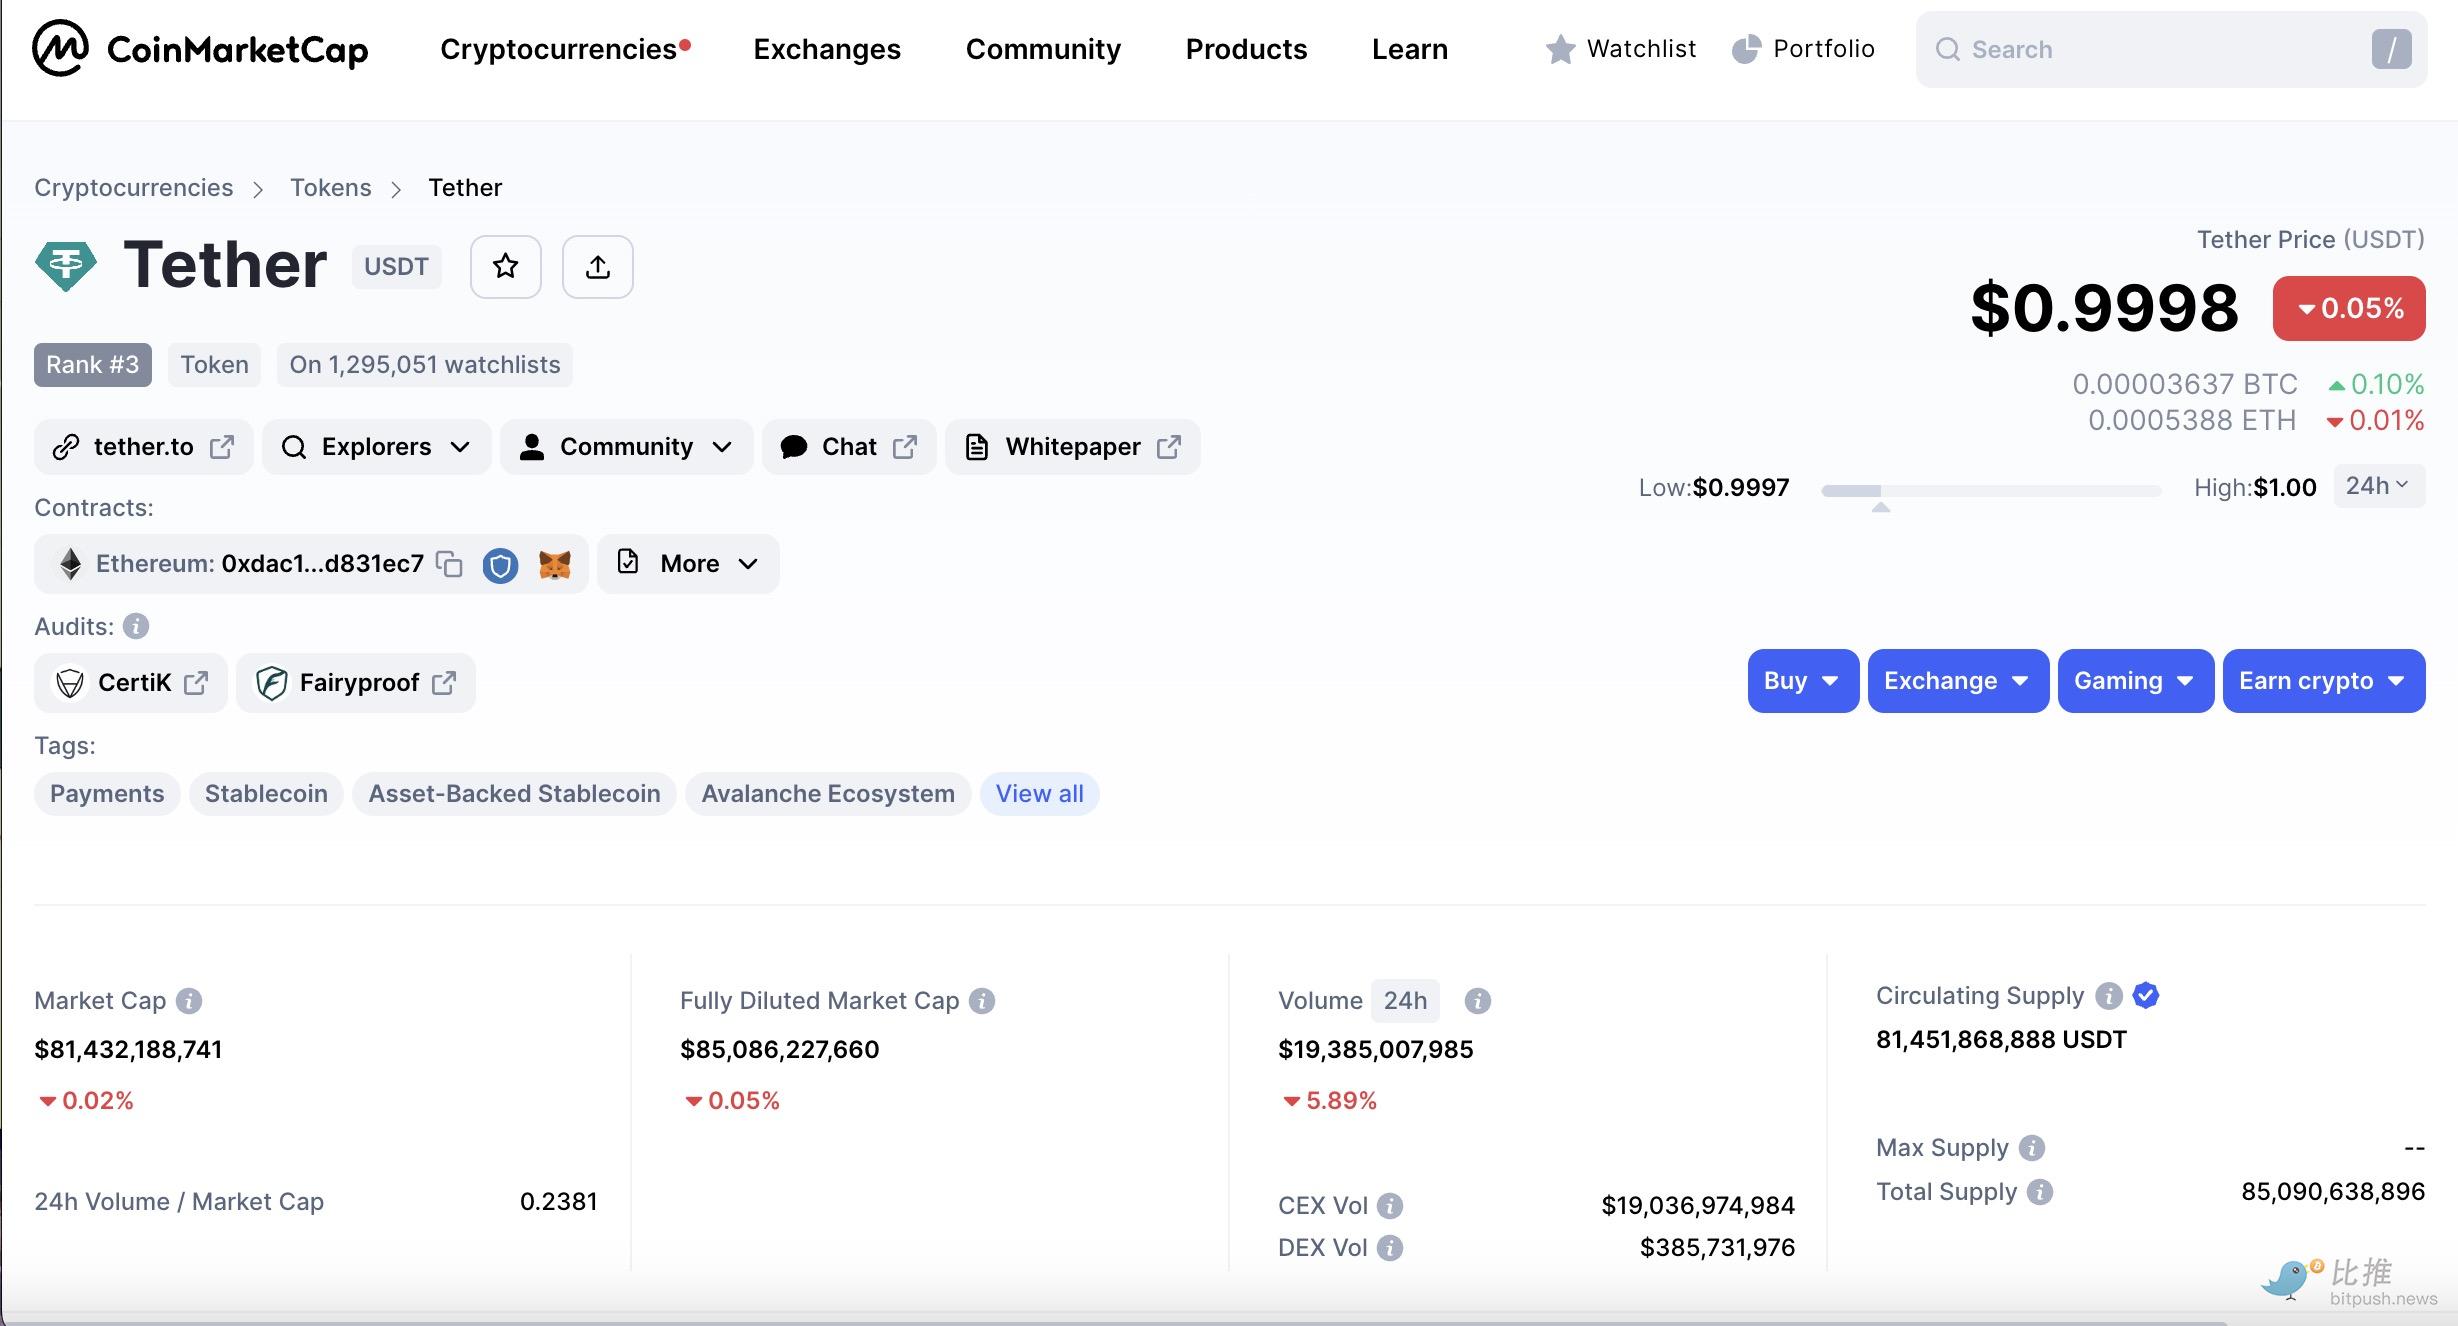Select Avalanche Ecosystem tag
This screenshot has width=2458, height=1326.
point(828,794)
